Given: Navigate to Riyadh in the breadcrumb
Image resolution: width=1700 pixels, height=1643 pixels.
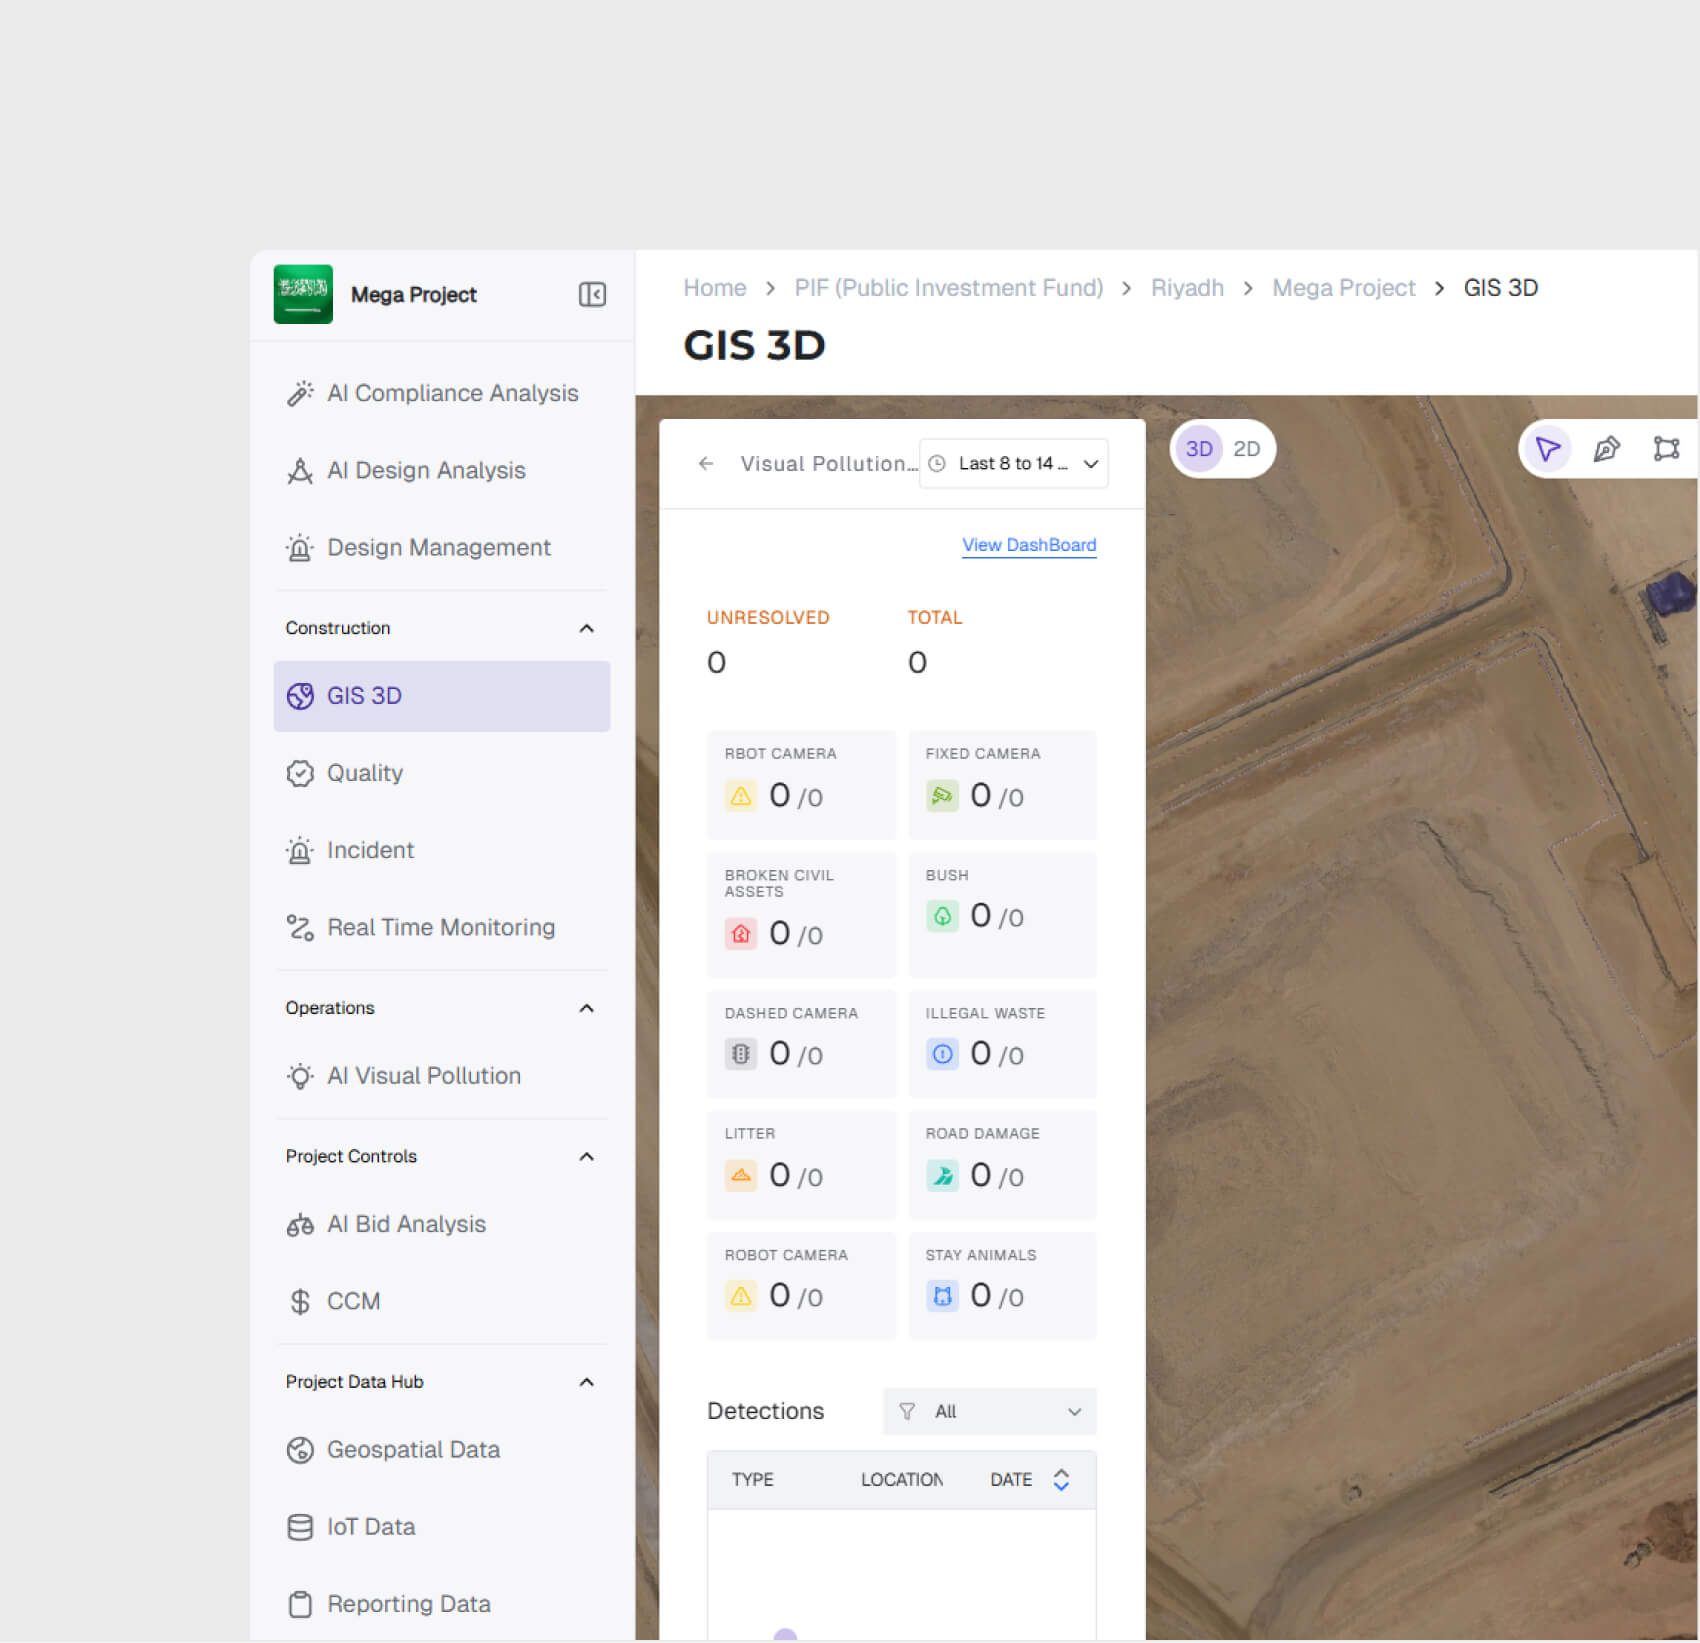Looking at the screenshot, I should pyautogui.click(x=1187, y=287).
